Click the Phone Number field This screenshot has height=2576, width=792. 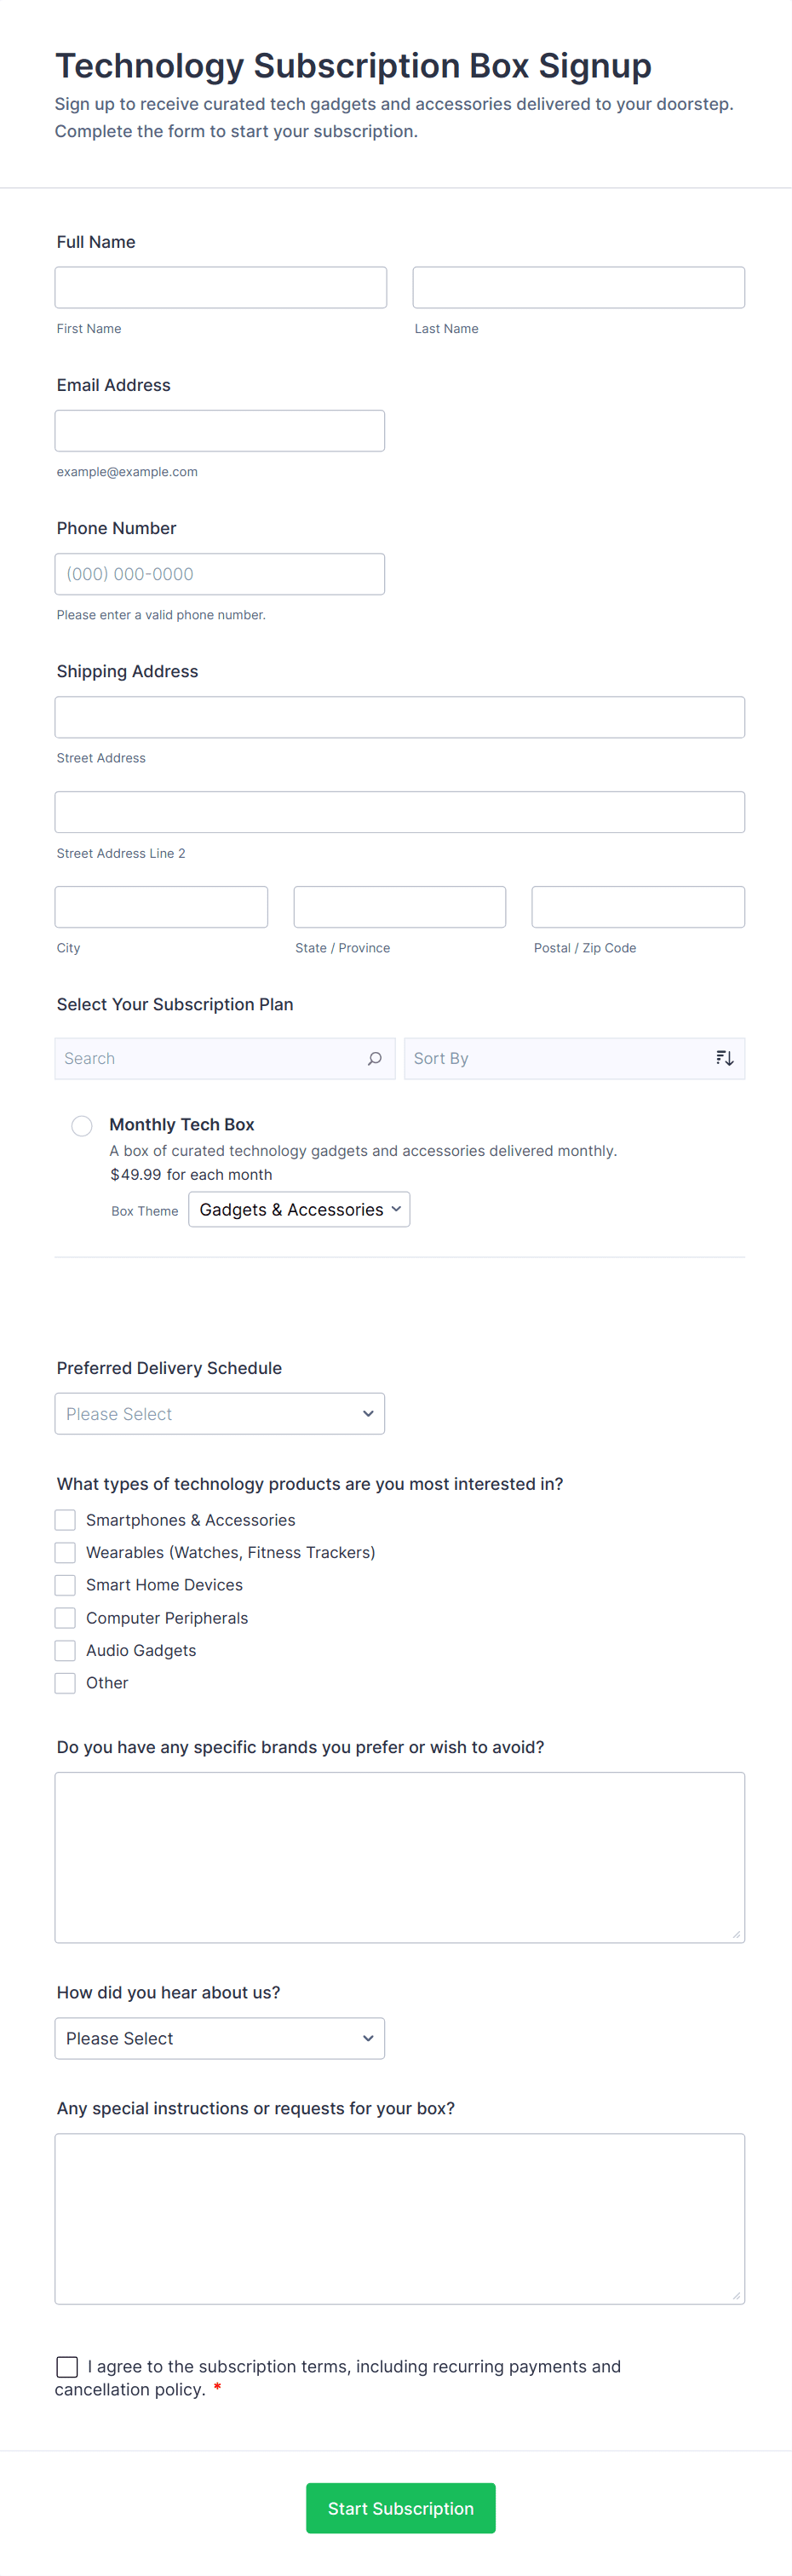click(x=220, y=574)
